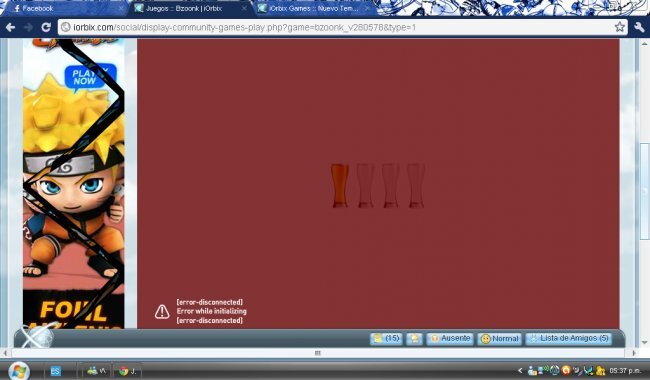Toggle the Ausente away status
The height and width of the screenshot is (380, 650).
pos(450,339)
